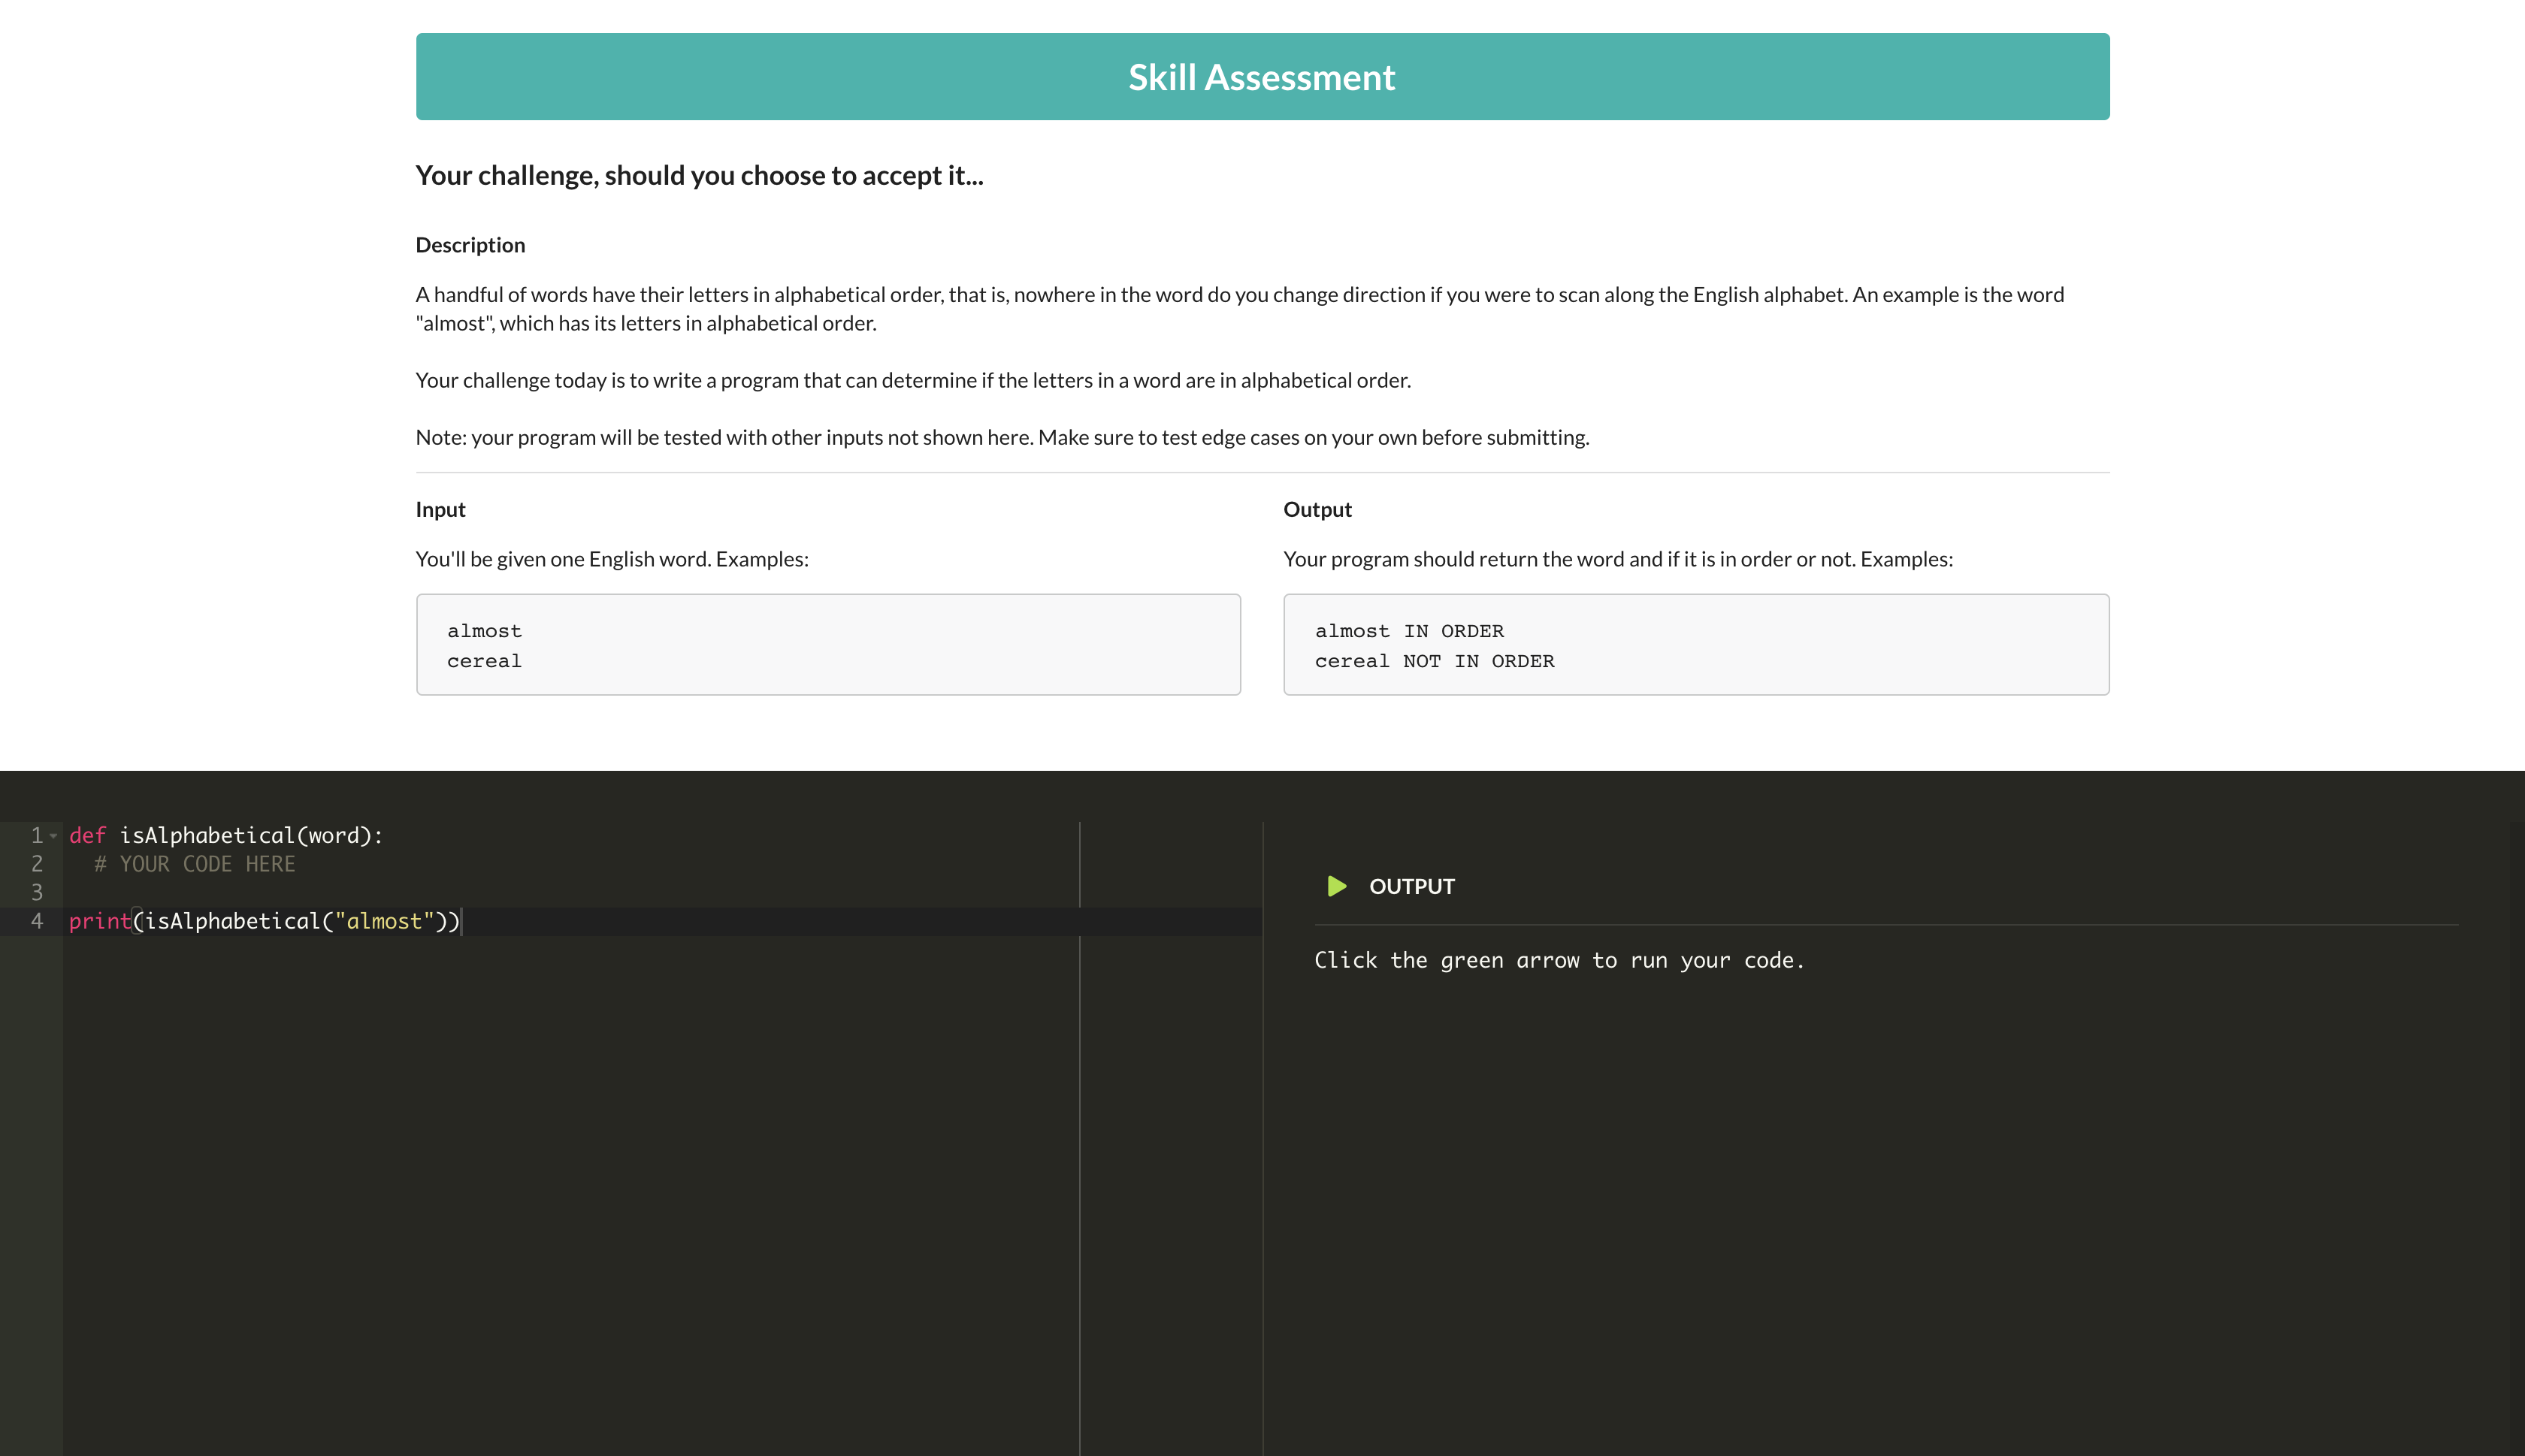Click 'almost' in the Input example box
The width and height of the screenshot is (2525, 1456).
coord(484,631)
